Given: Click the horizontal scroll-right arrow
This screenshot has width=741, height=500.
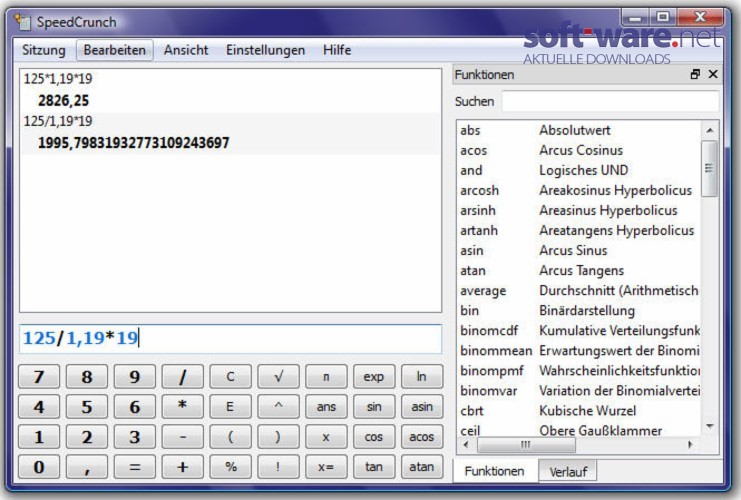Looking at the screenshot, I should click(x=690, y=445).
